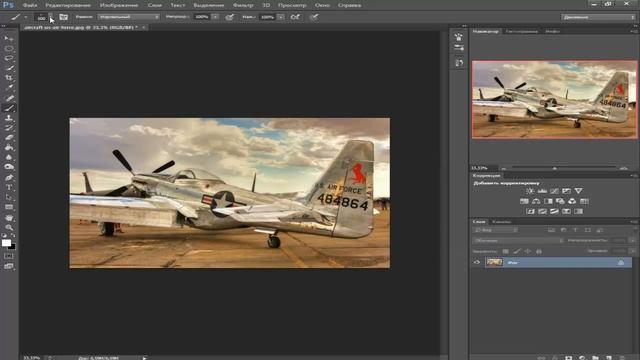The width and height of the screenshot is (640, 360).
Task: Toggle lock position in Layers panel
Action: tap(528, 251)
